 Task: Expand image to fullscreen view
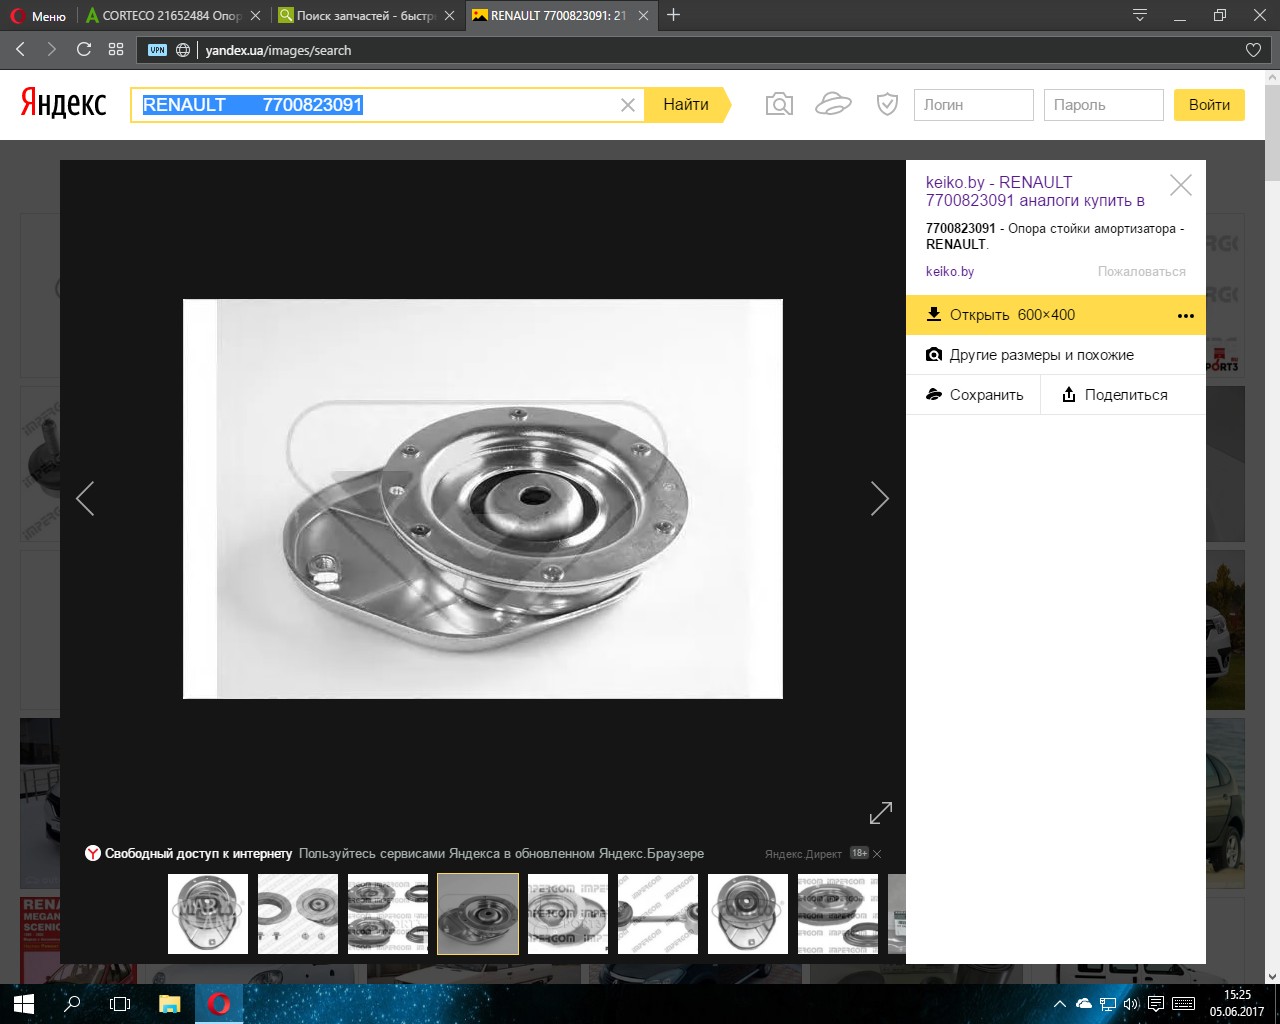click(x=880, y=813)
